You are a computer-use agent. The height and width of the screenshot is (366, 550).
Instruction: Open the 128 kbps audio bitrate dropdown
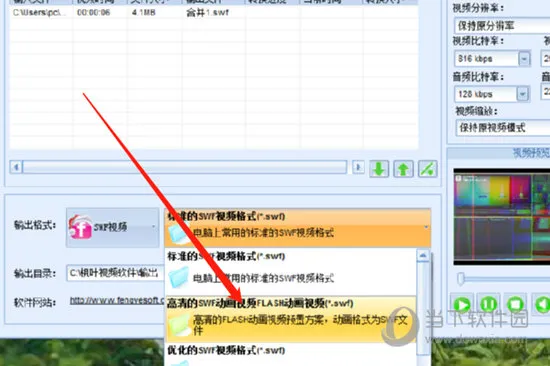tap(523, 94)
